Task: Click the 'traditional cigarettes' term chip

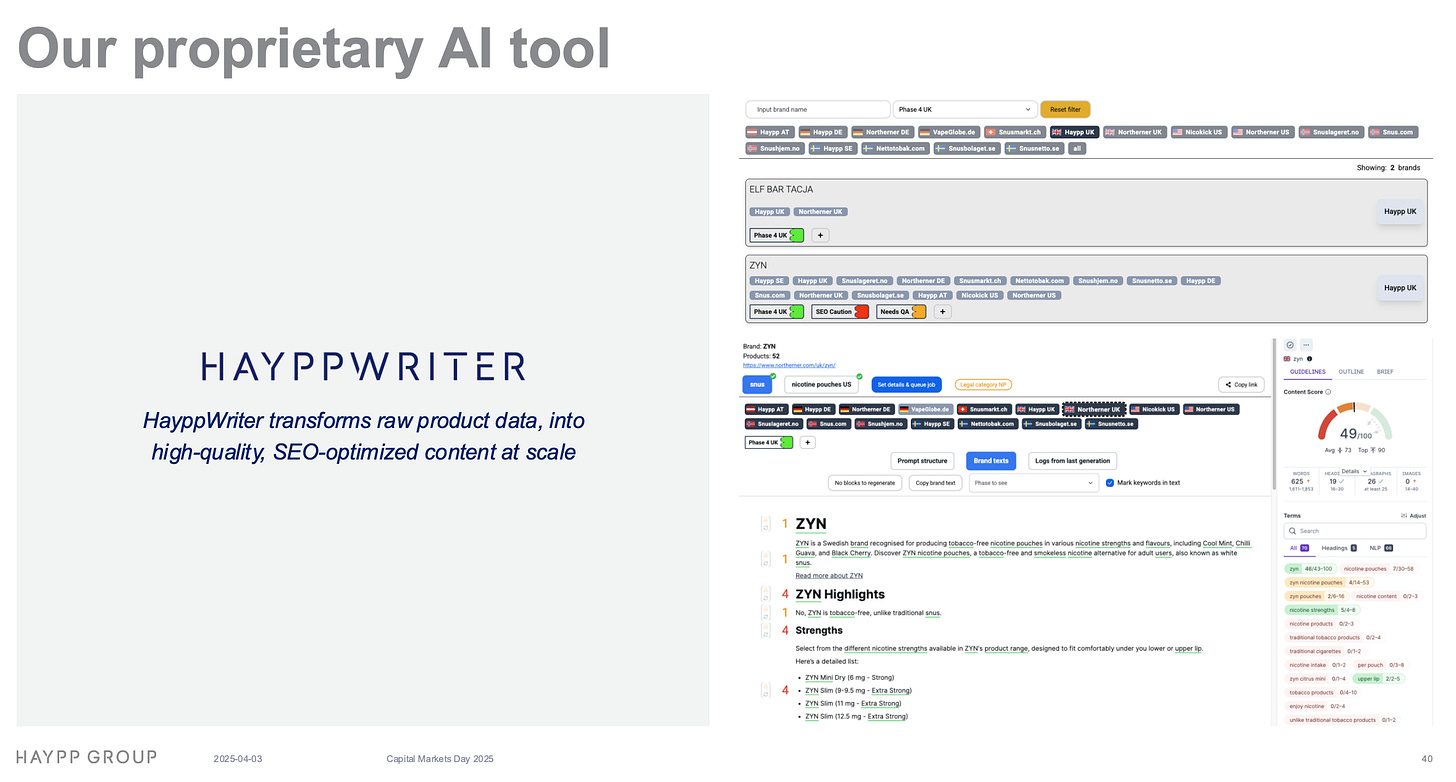Action: click(1324, 651)
